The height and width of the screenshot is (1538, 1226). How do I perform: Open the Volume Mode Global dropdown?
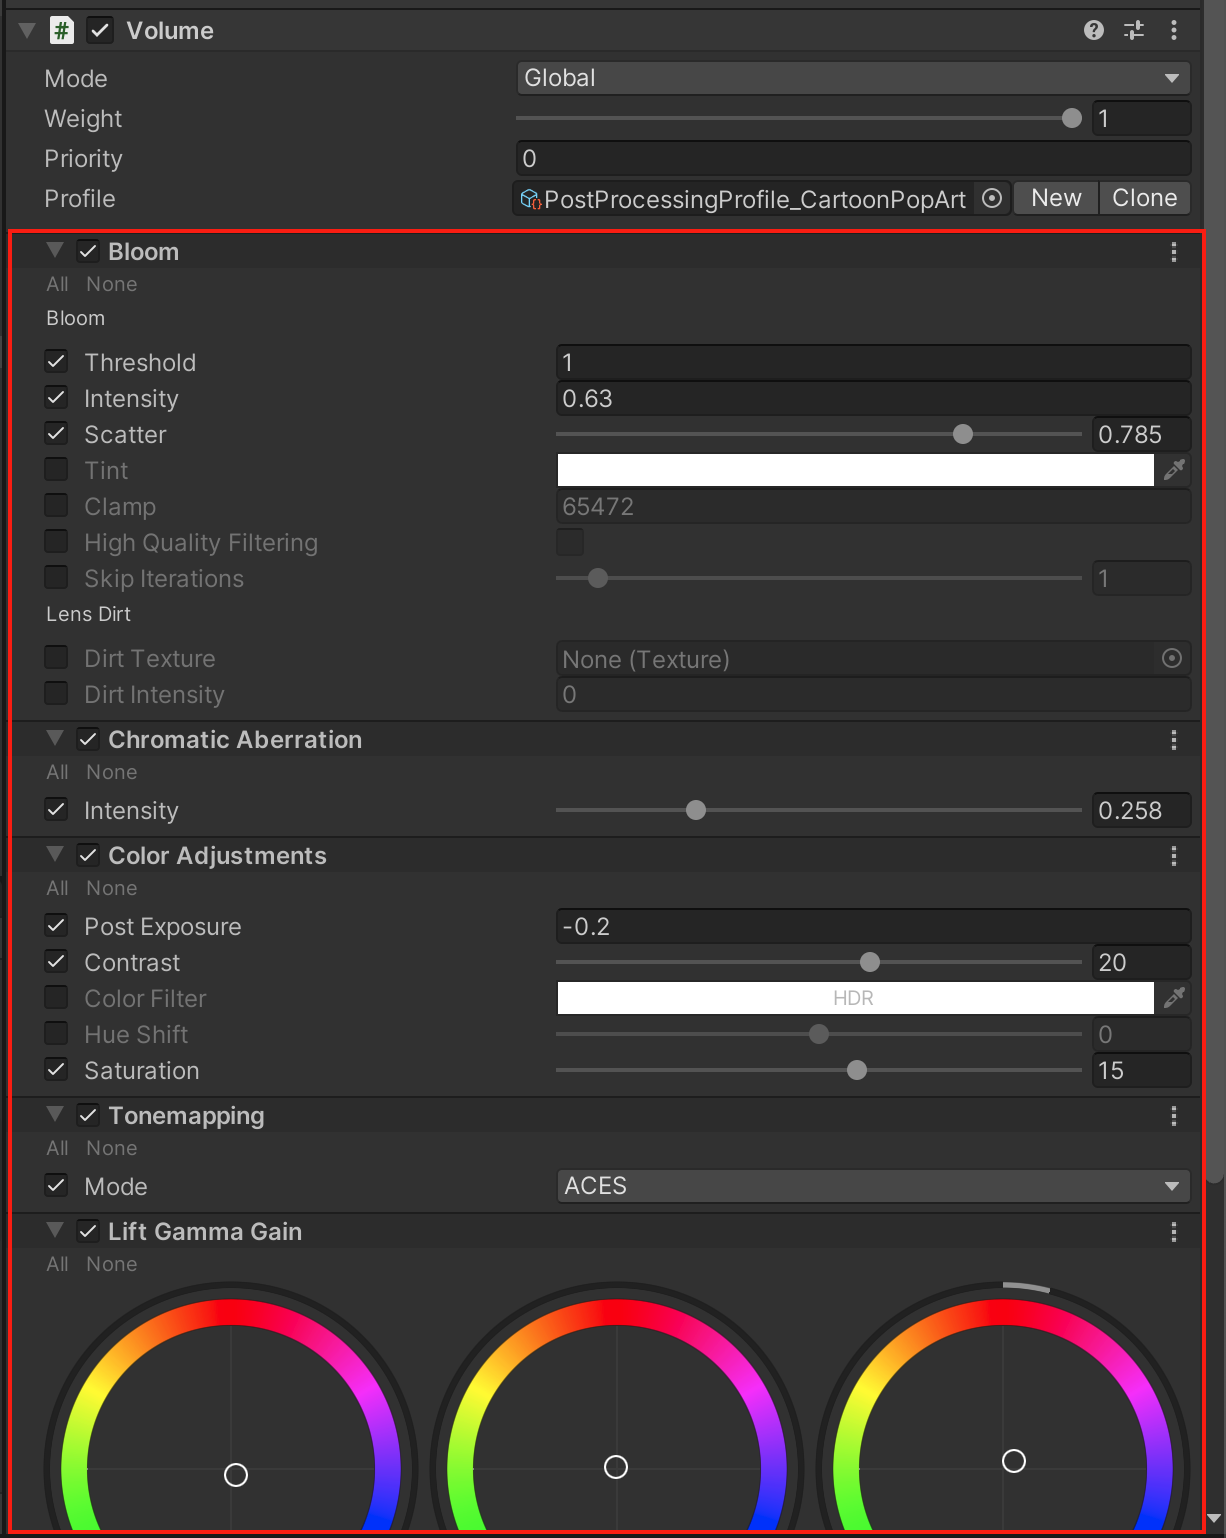(853, 78)
